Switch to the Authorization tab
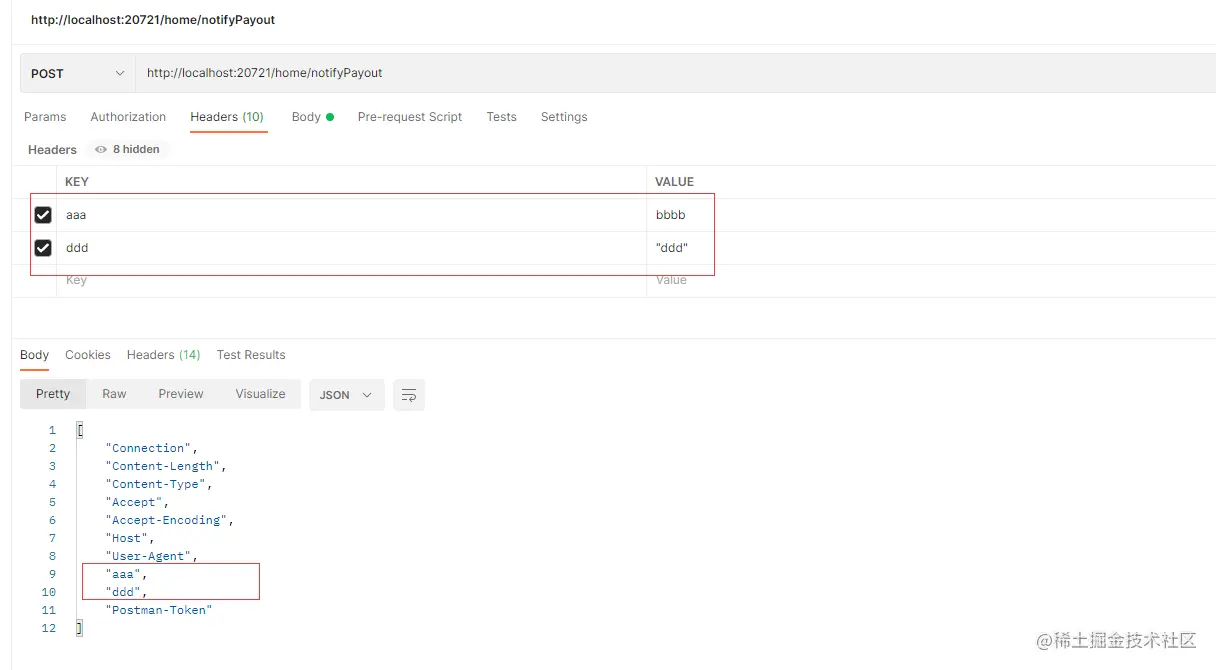The height and width of the screenshot is (670, 1216). [128, 117]
